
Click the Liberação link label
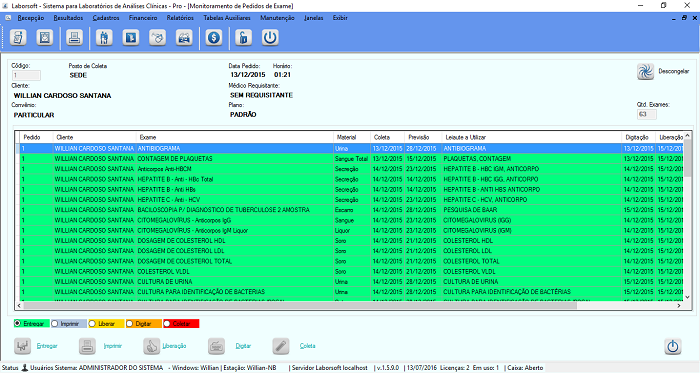[174, 346]
